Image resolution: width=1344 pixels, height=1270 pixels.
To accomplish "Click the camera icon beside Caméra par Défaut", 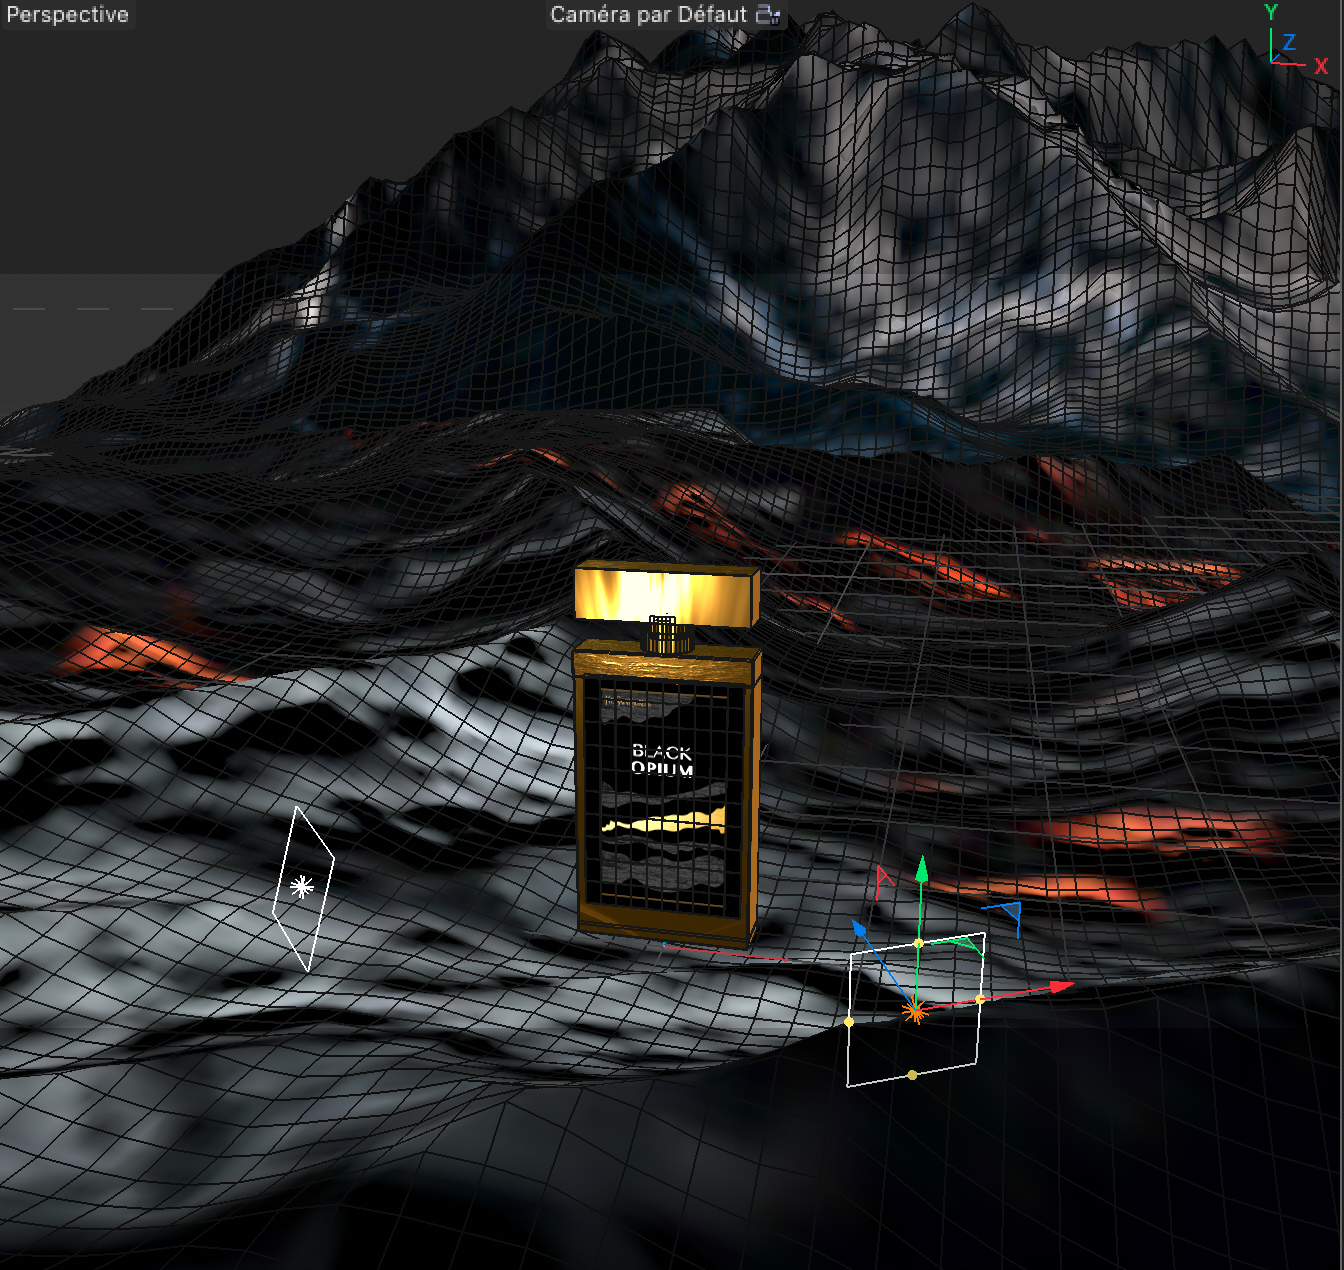I will click(768, 14).
